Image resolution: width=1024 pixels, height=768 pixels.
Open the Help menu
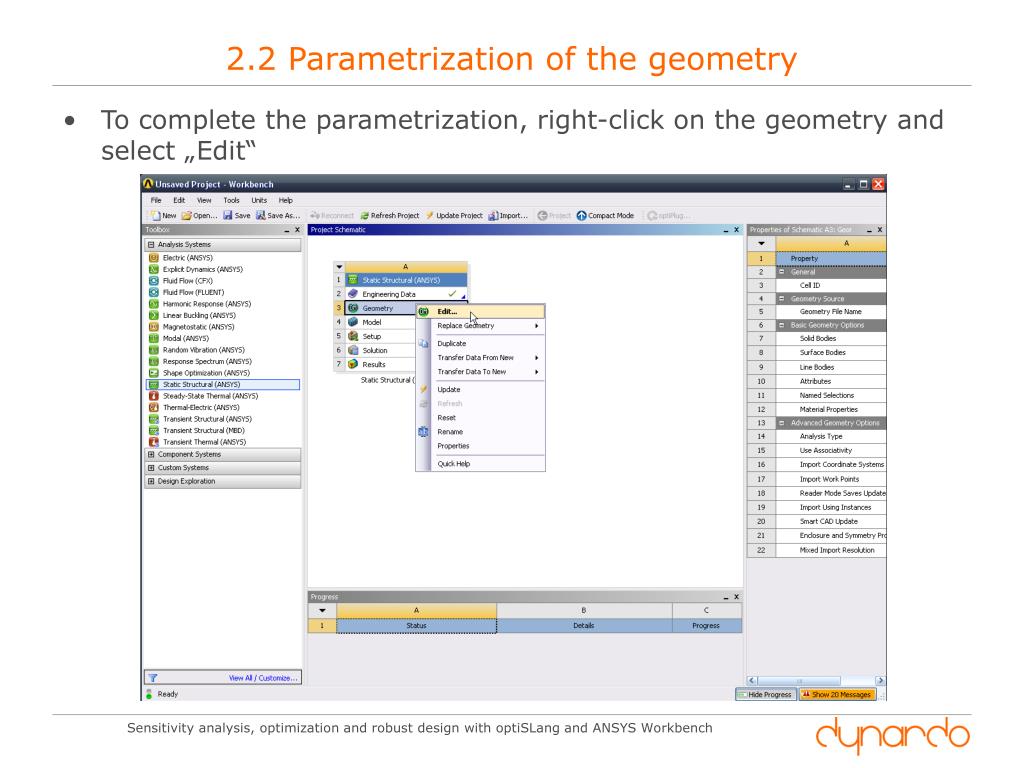coord(286,200)
